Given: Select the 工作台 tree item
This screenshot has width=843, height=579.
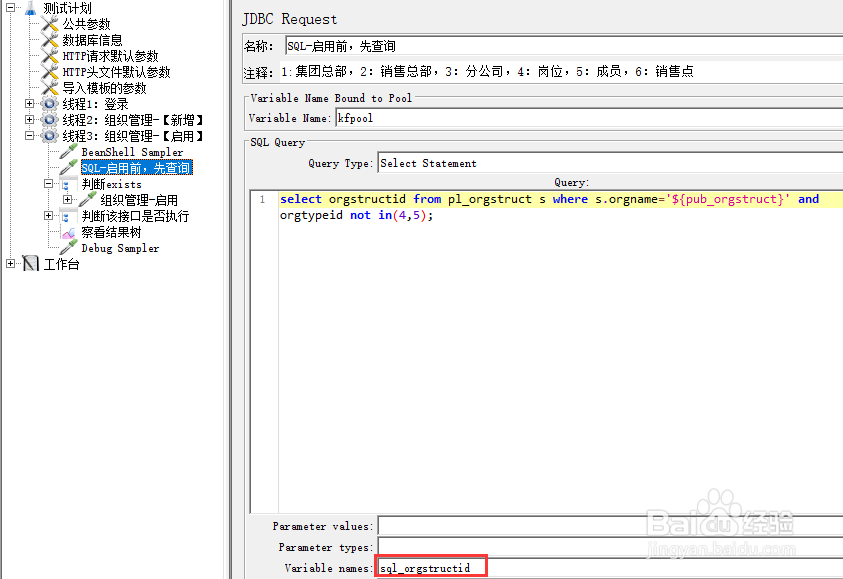Looking at the screenshot, I should 61,264.
